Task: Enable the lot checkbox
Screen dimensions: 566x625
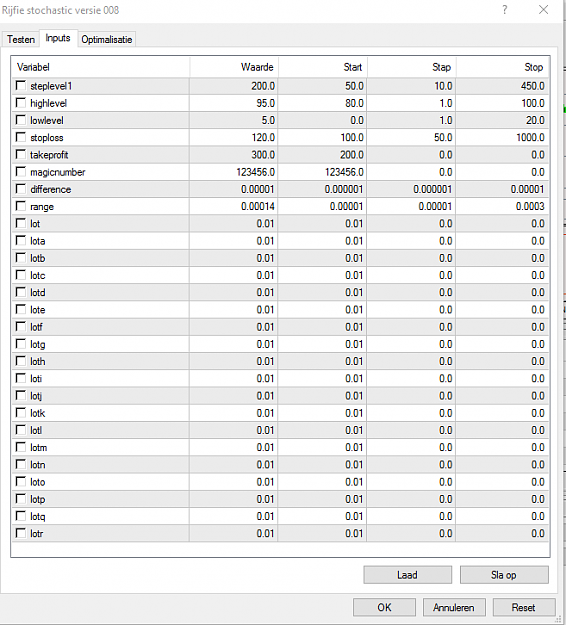Action: pyautogui.click(x=21, y=223)
